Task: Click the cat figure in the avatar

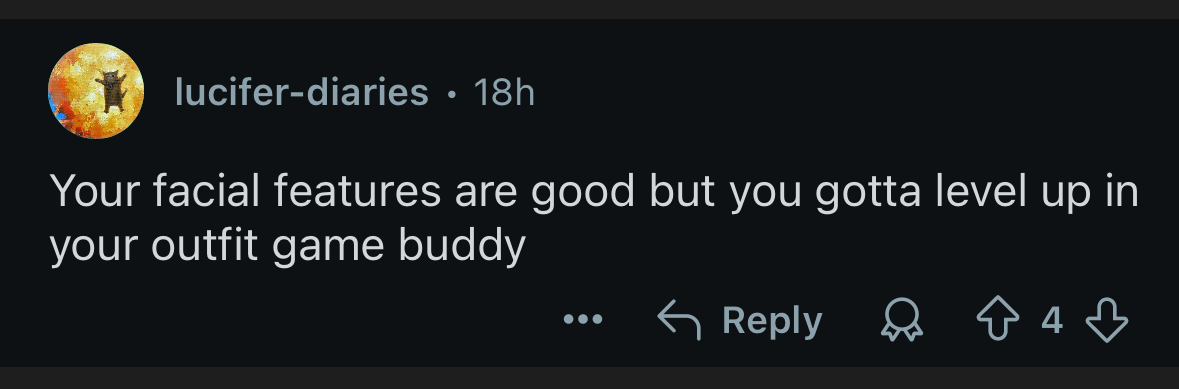Action: [x=111, y=90]
